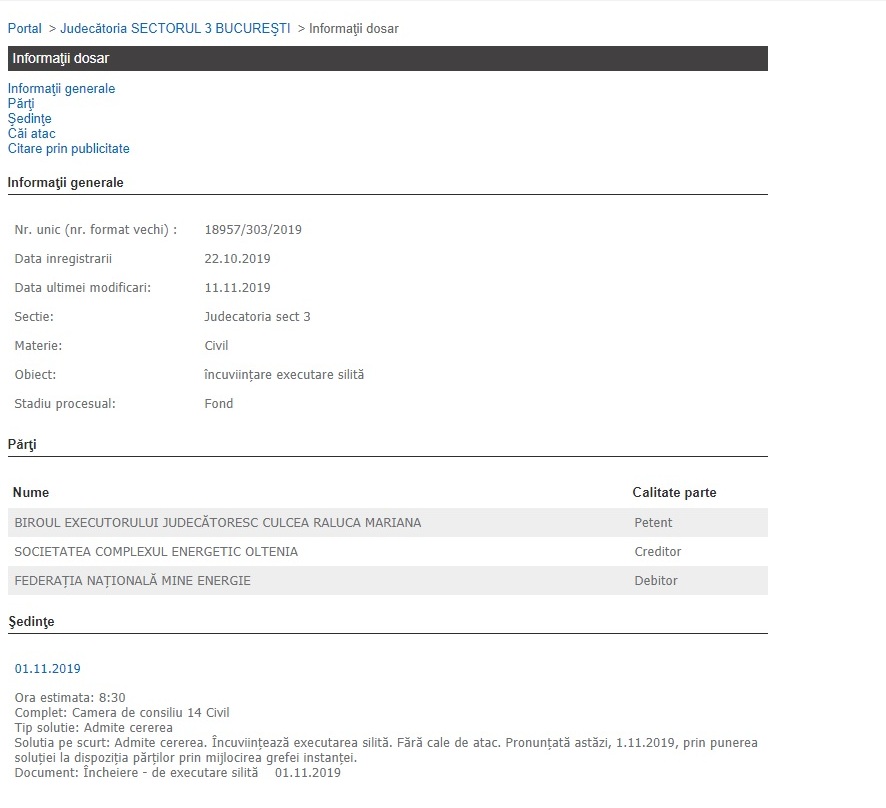This screenshot has height=808, width=886.
Task: Click registration date 22.10.2019 value
Action: click(237, 259)
